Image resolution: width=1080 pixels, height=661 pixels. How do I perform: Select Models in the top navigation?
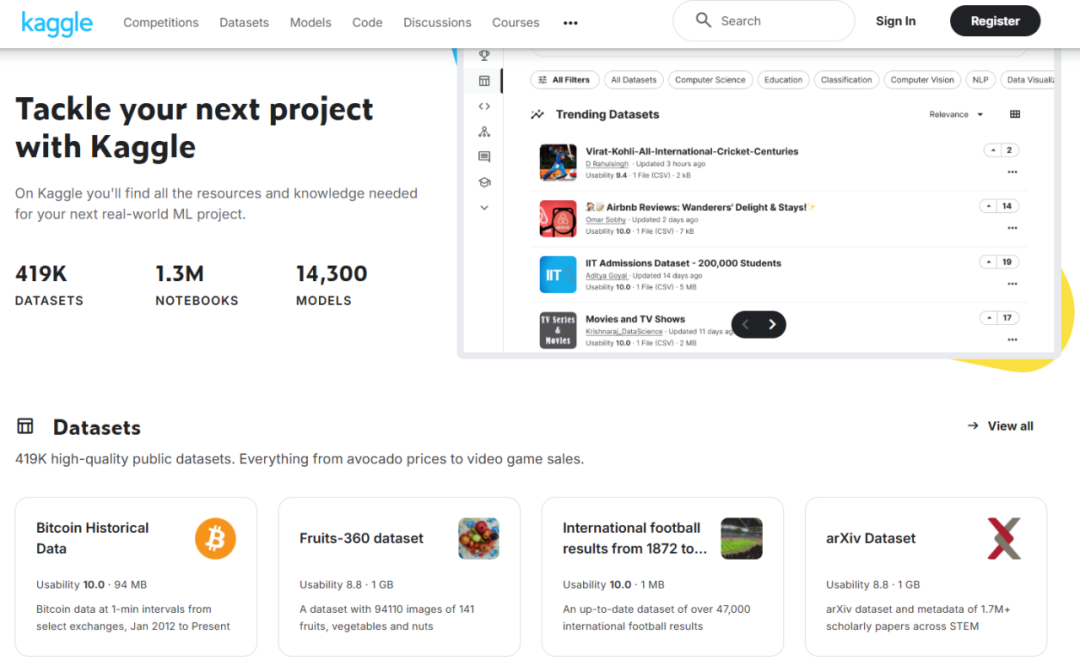click(311, 22)
